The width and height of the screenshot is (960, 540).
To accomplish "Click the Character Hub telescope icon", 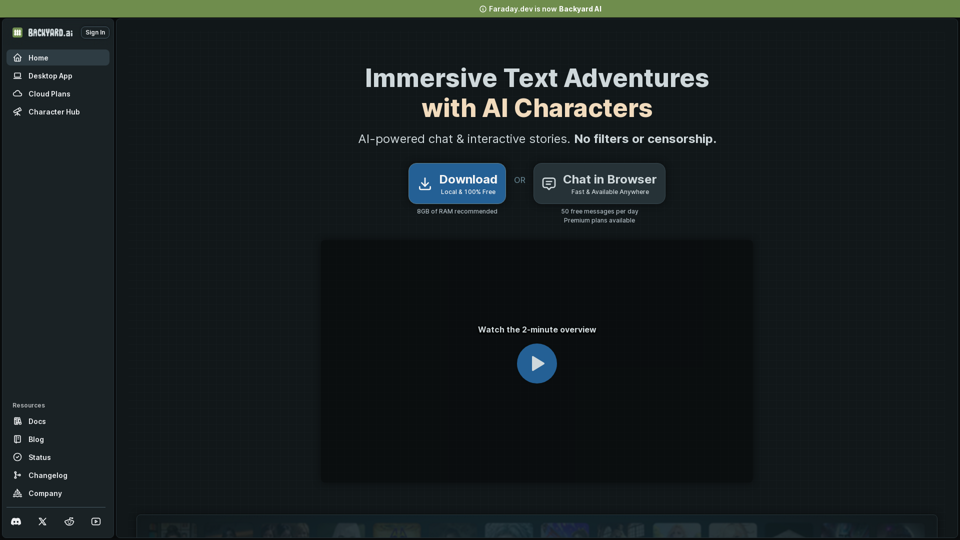I will coord(17,112).
